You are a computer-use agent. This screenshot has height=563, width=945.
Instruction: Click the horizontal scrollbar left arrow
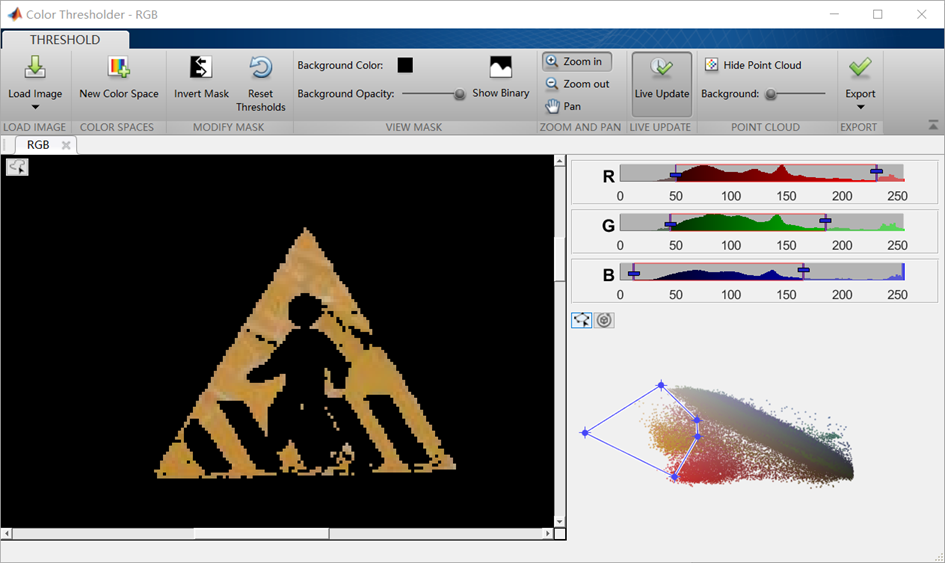6,533
